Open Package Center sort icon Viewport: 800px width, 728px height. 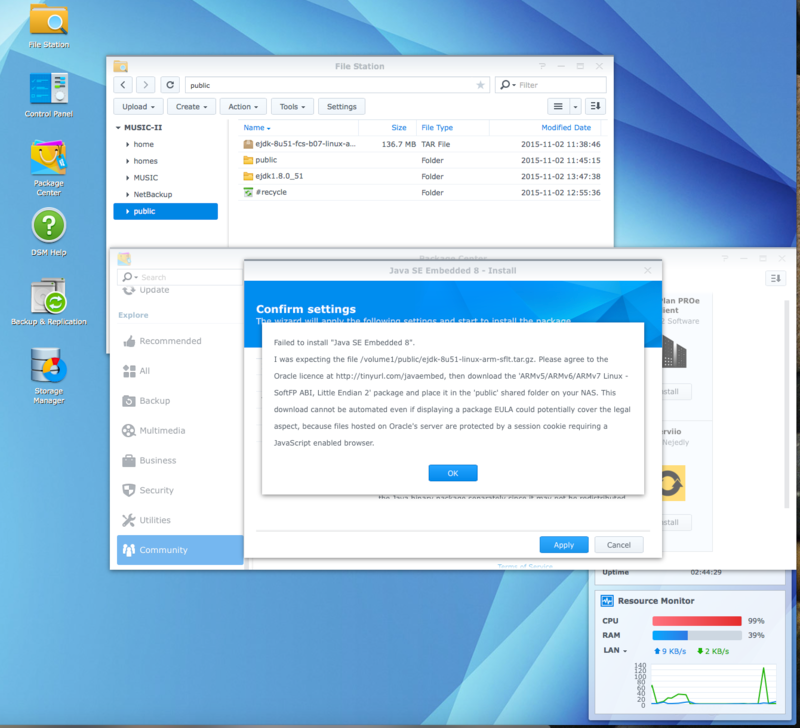pyautogui.click(x=776, y=278)
